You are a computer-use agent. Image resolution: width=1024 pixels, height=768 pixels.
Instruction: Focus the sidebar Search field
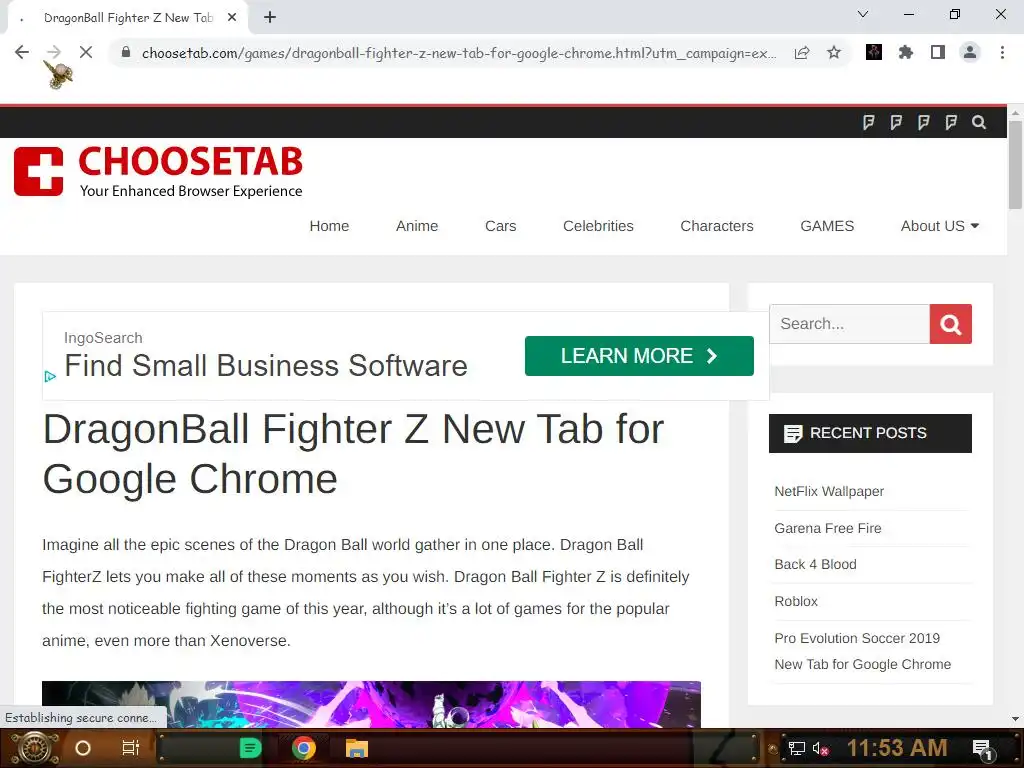tap(849, 324)
